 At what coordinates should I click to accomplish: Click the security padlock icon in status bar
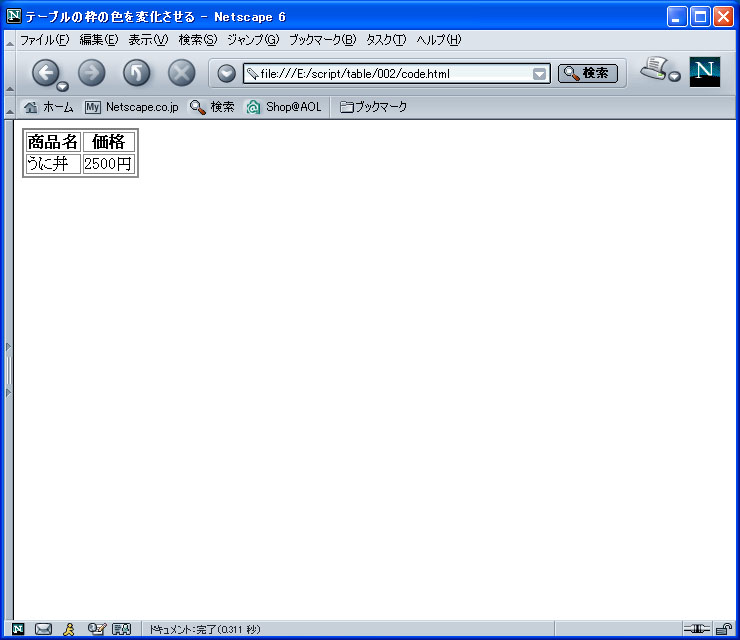pyautogui.click(x=723, y=629)
